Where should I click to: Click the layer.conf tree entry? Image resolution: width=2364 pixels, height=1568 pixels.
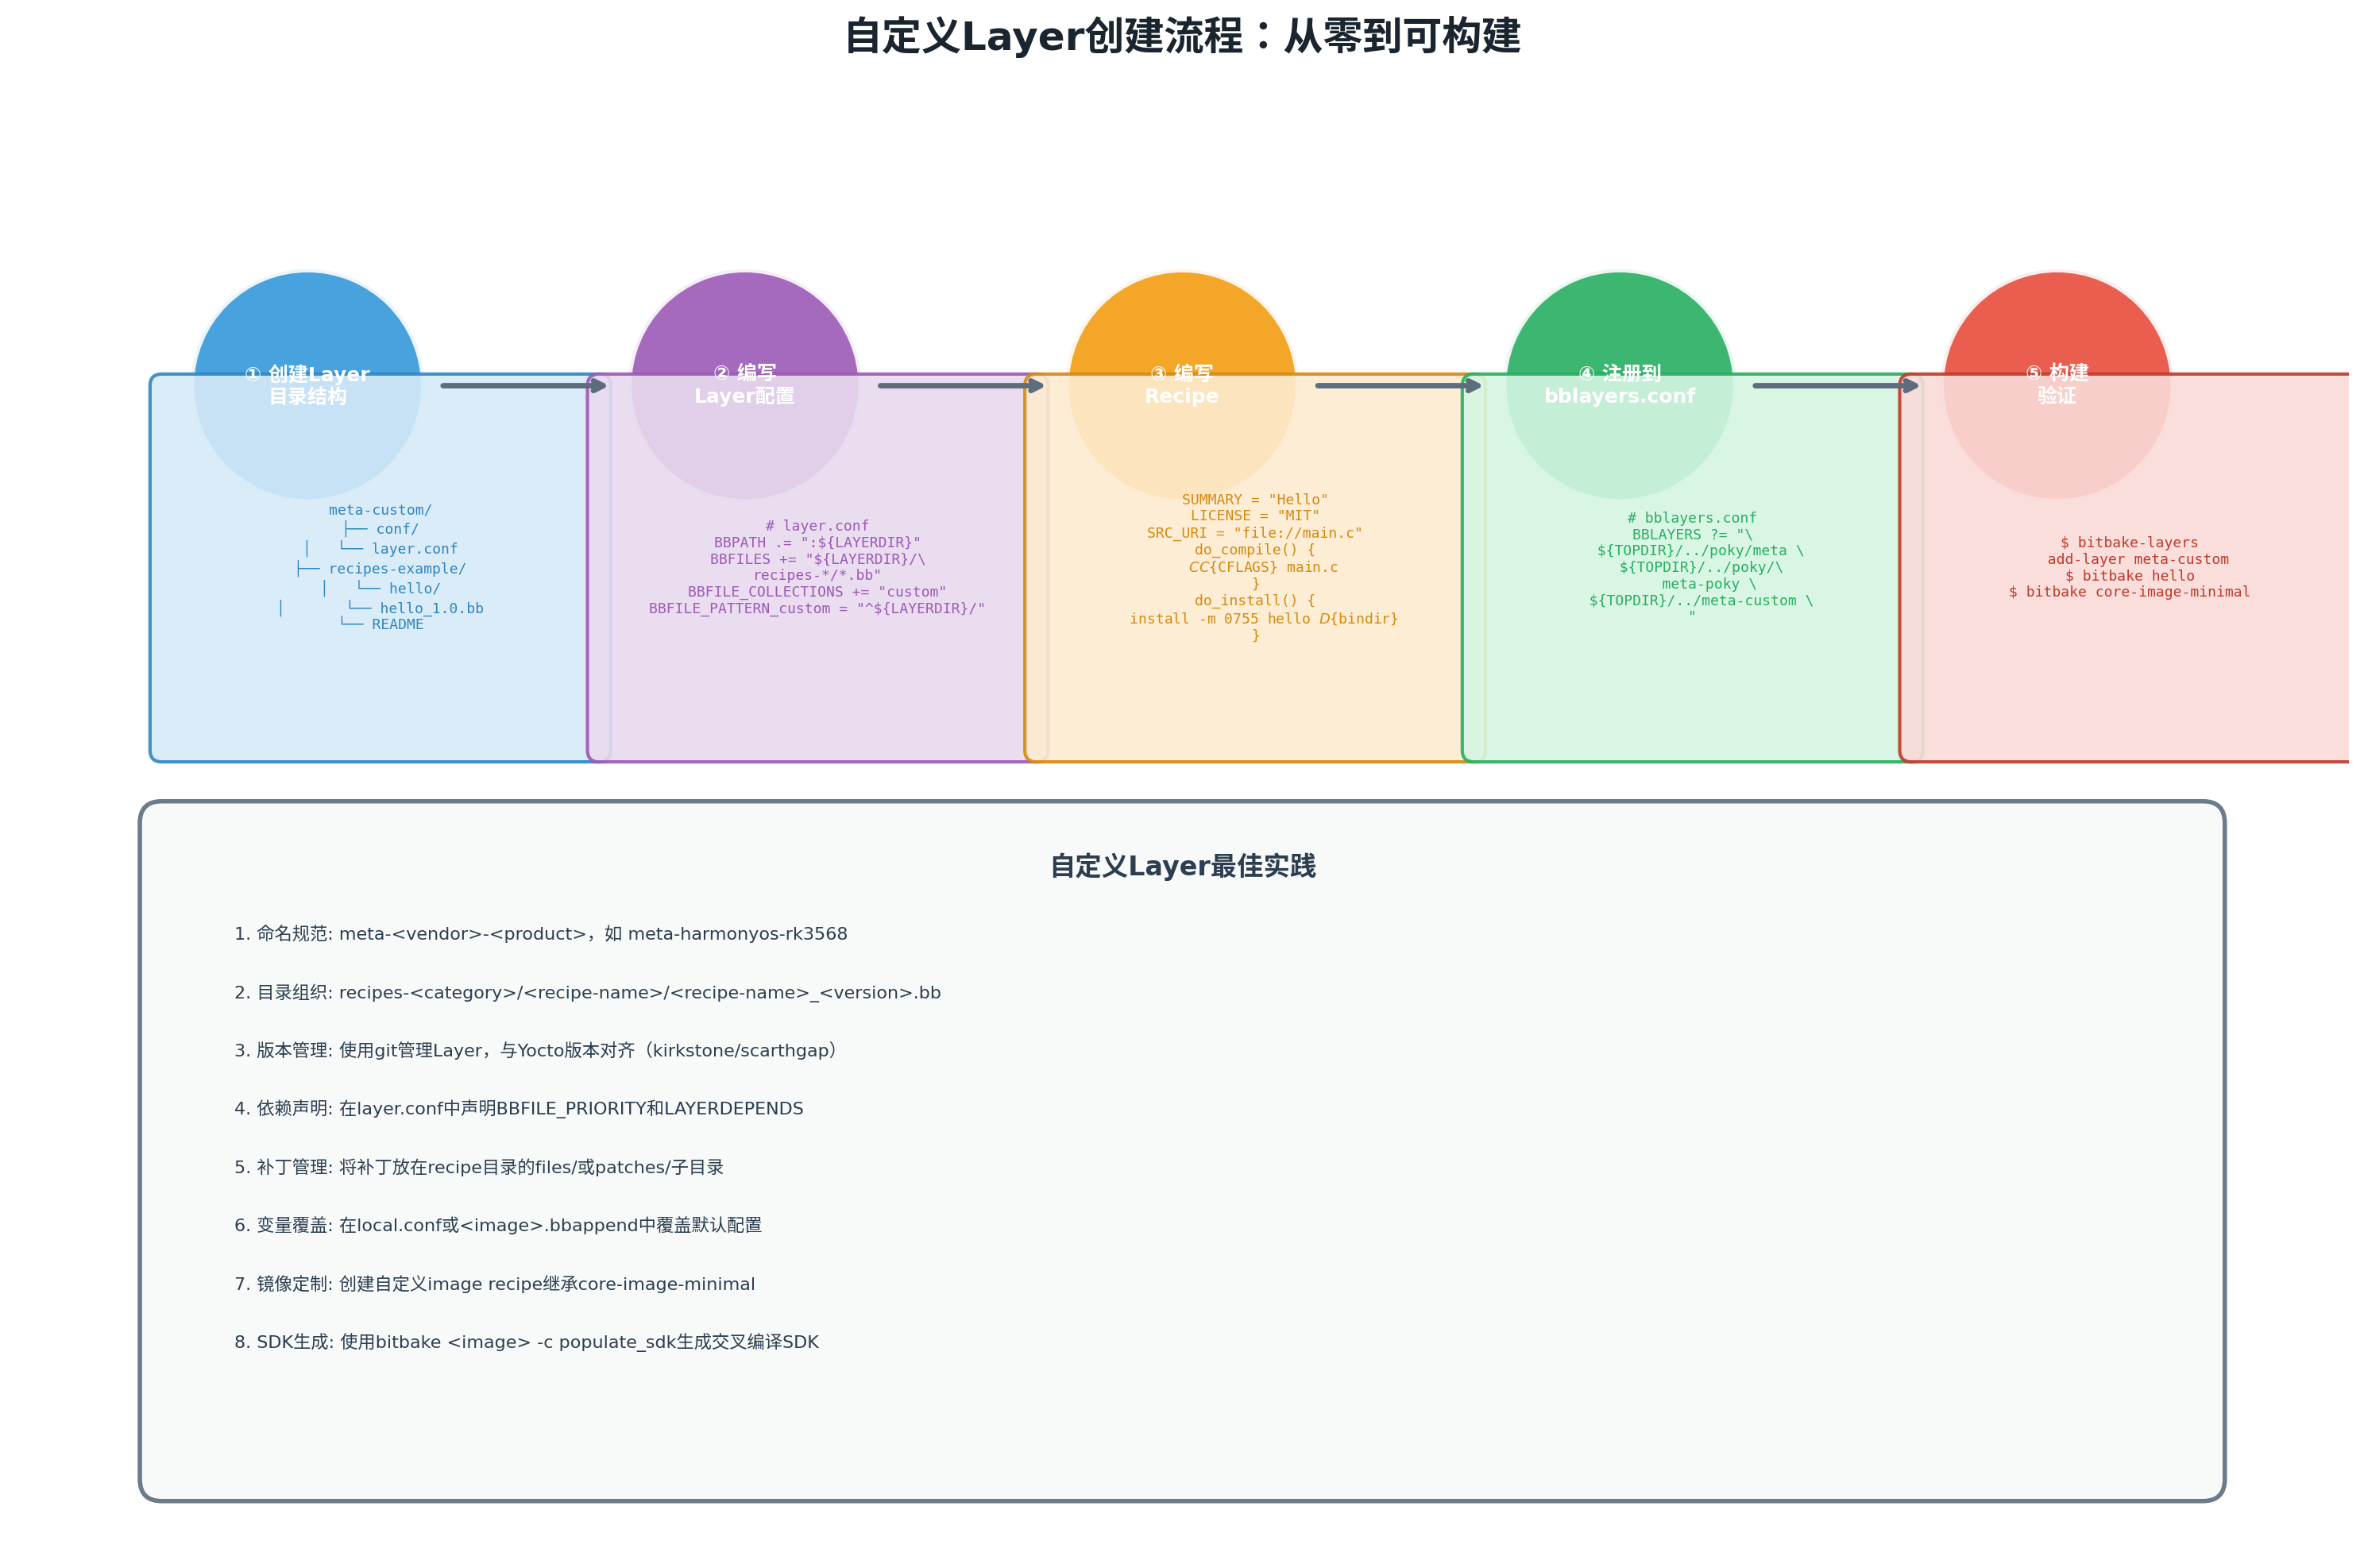click(381, 549)
